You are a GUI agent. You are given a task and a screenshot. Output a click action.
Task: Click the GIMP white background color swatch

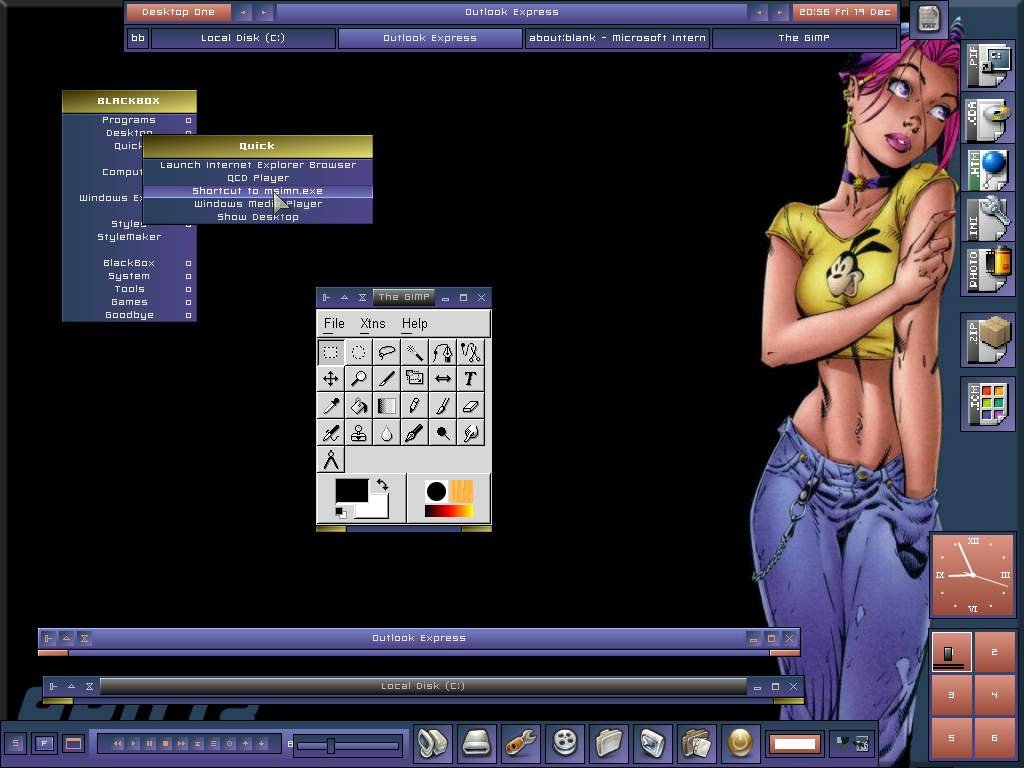tap(375, 507)
